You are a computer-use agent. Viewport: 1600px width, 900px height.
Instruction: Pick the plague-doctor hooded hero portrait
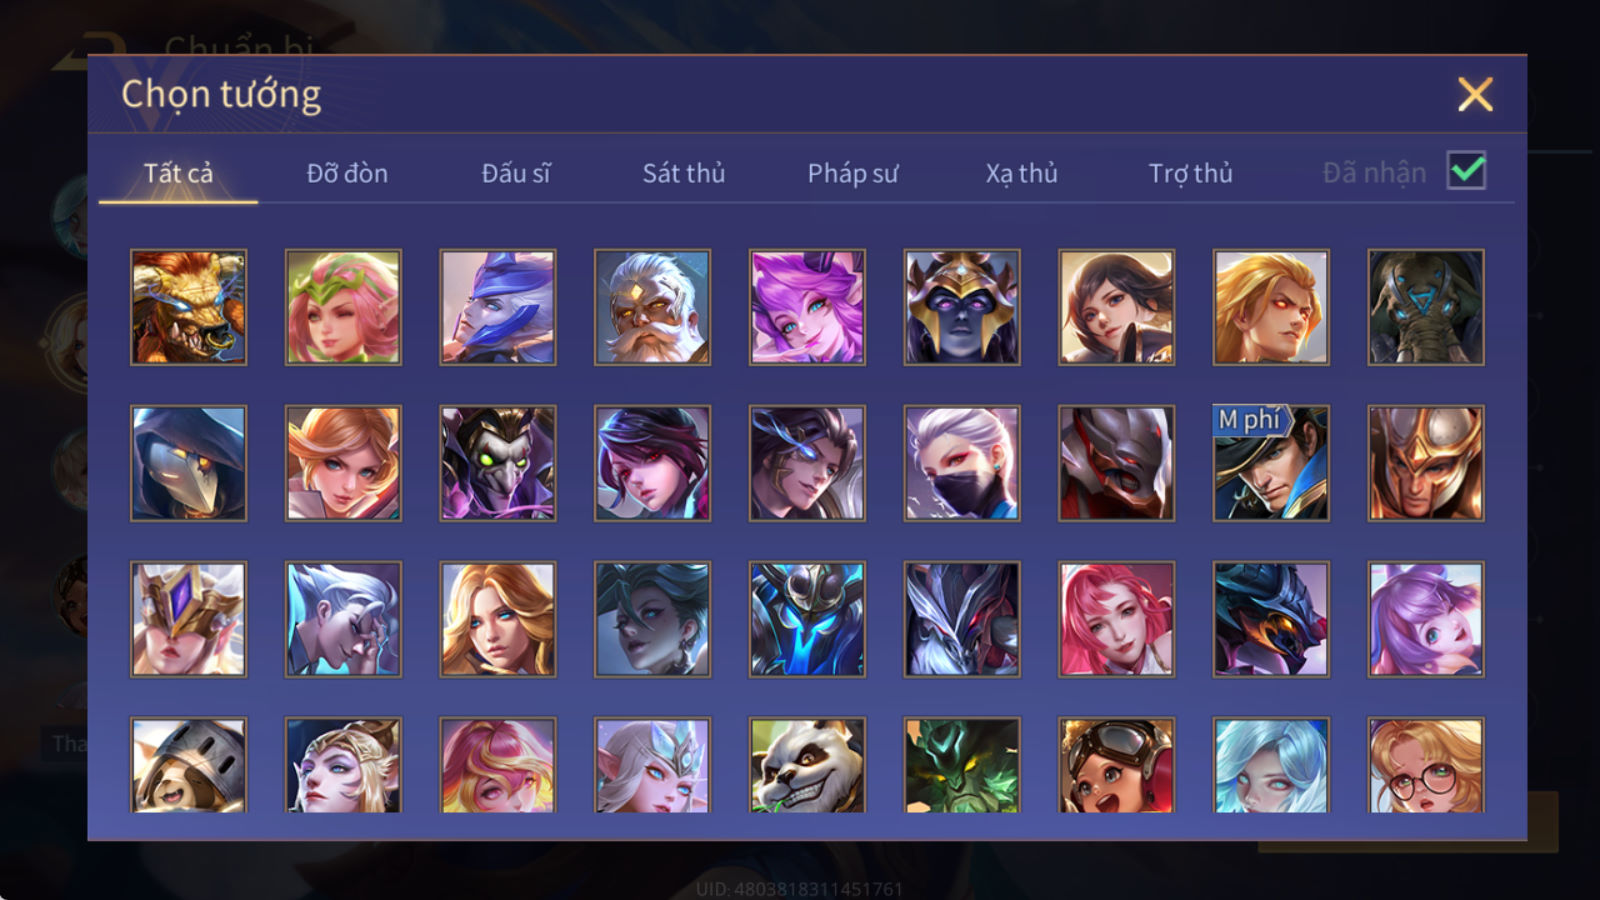(x=188, y=463)
